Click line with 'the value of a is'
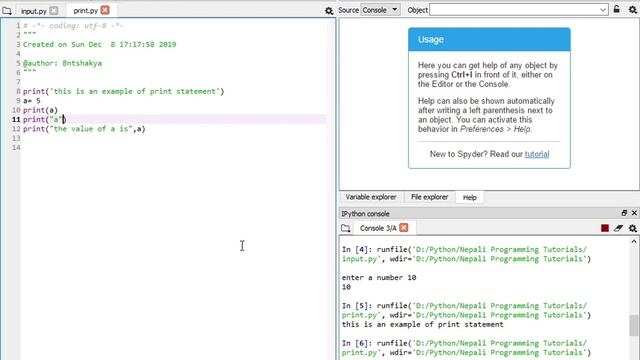640x360 pixels. (x=84, y=129)
